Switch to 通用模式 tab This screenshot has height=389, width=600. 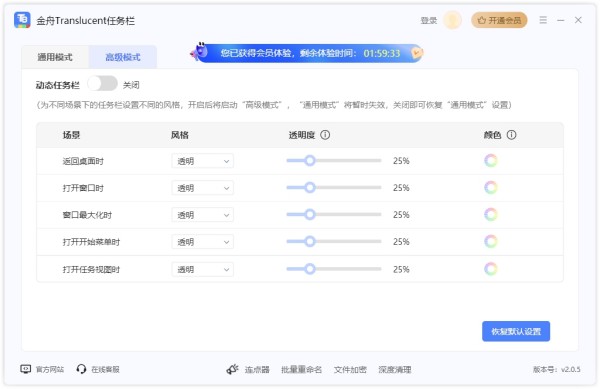tap(55, 57)
